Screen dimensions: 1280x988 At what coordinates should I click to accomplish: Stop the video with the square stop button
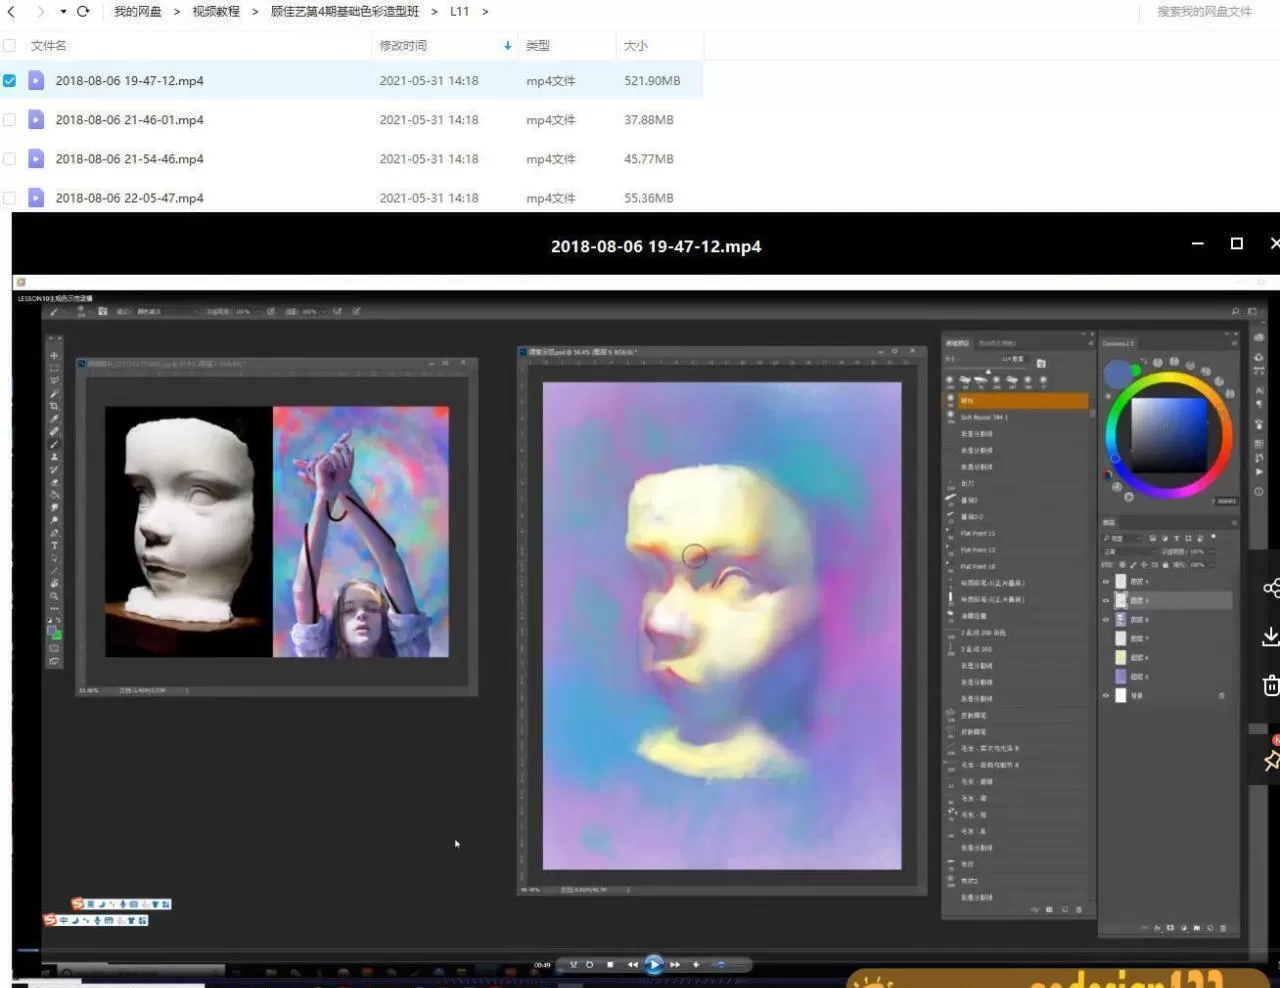point(610,964)
